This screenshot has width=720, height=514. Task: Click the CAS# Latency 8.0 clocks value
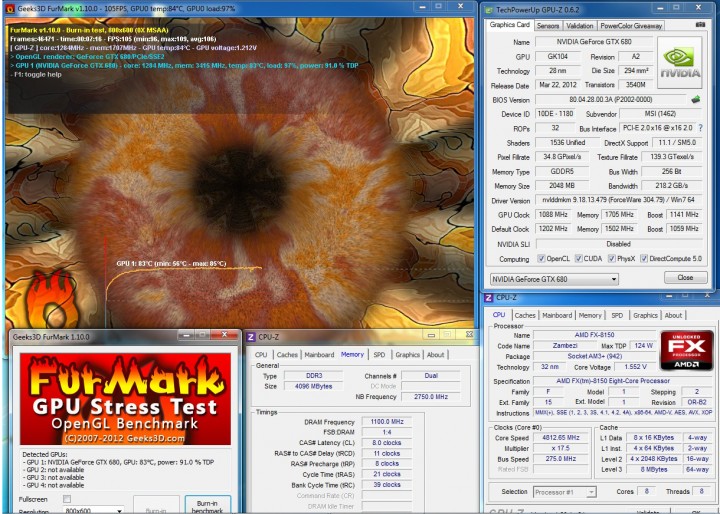click(387, 443)
